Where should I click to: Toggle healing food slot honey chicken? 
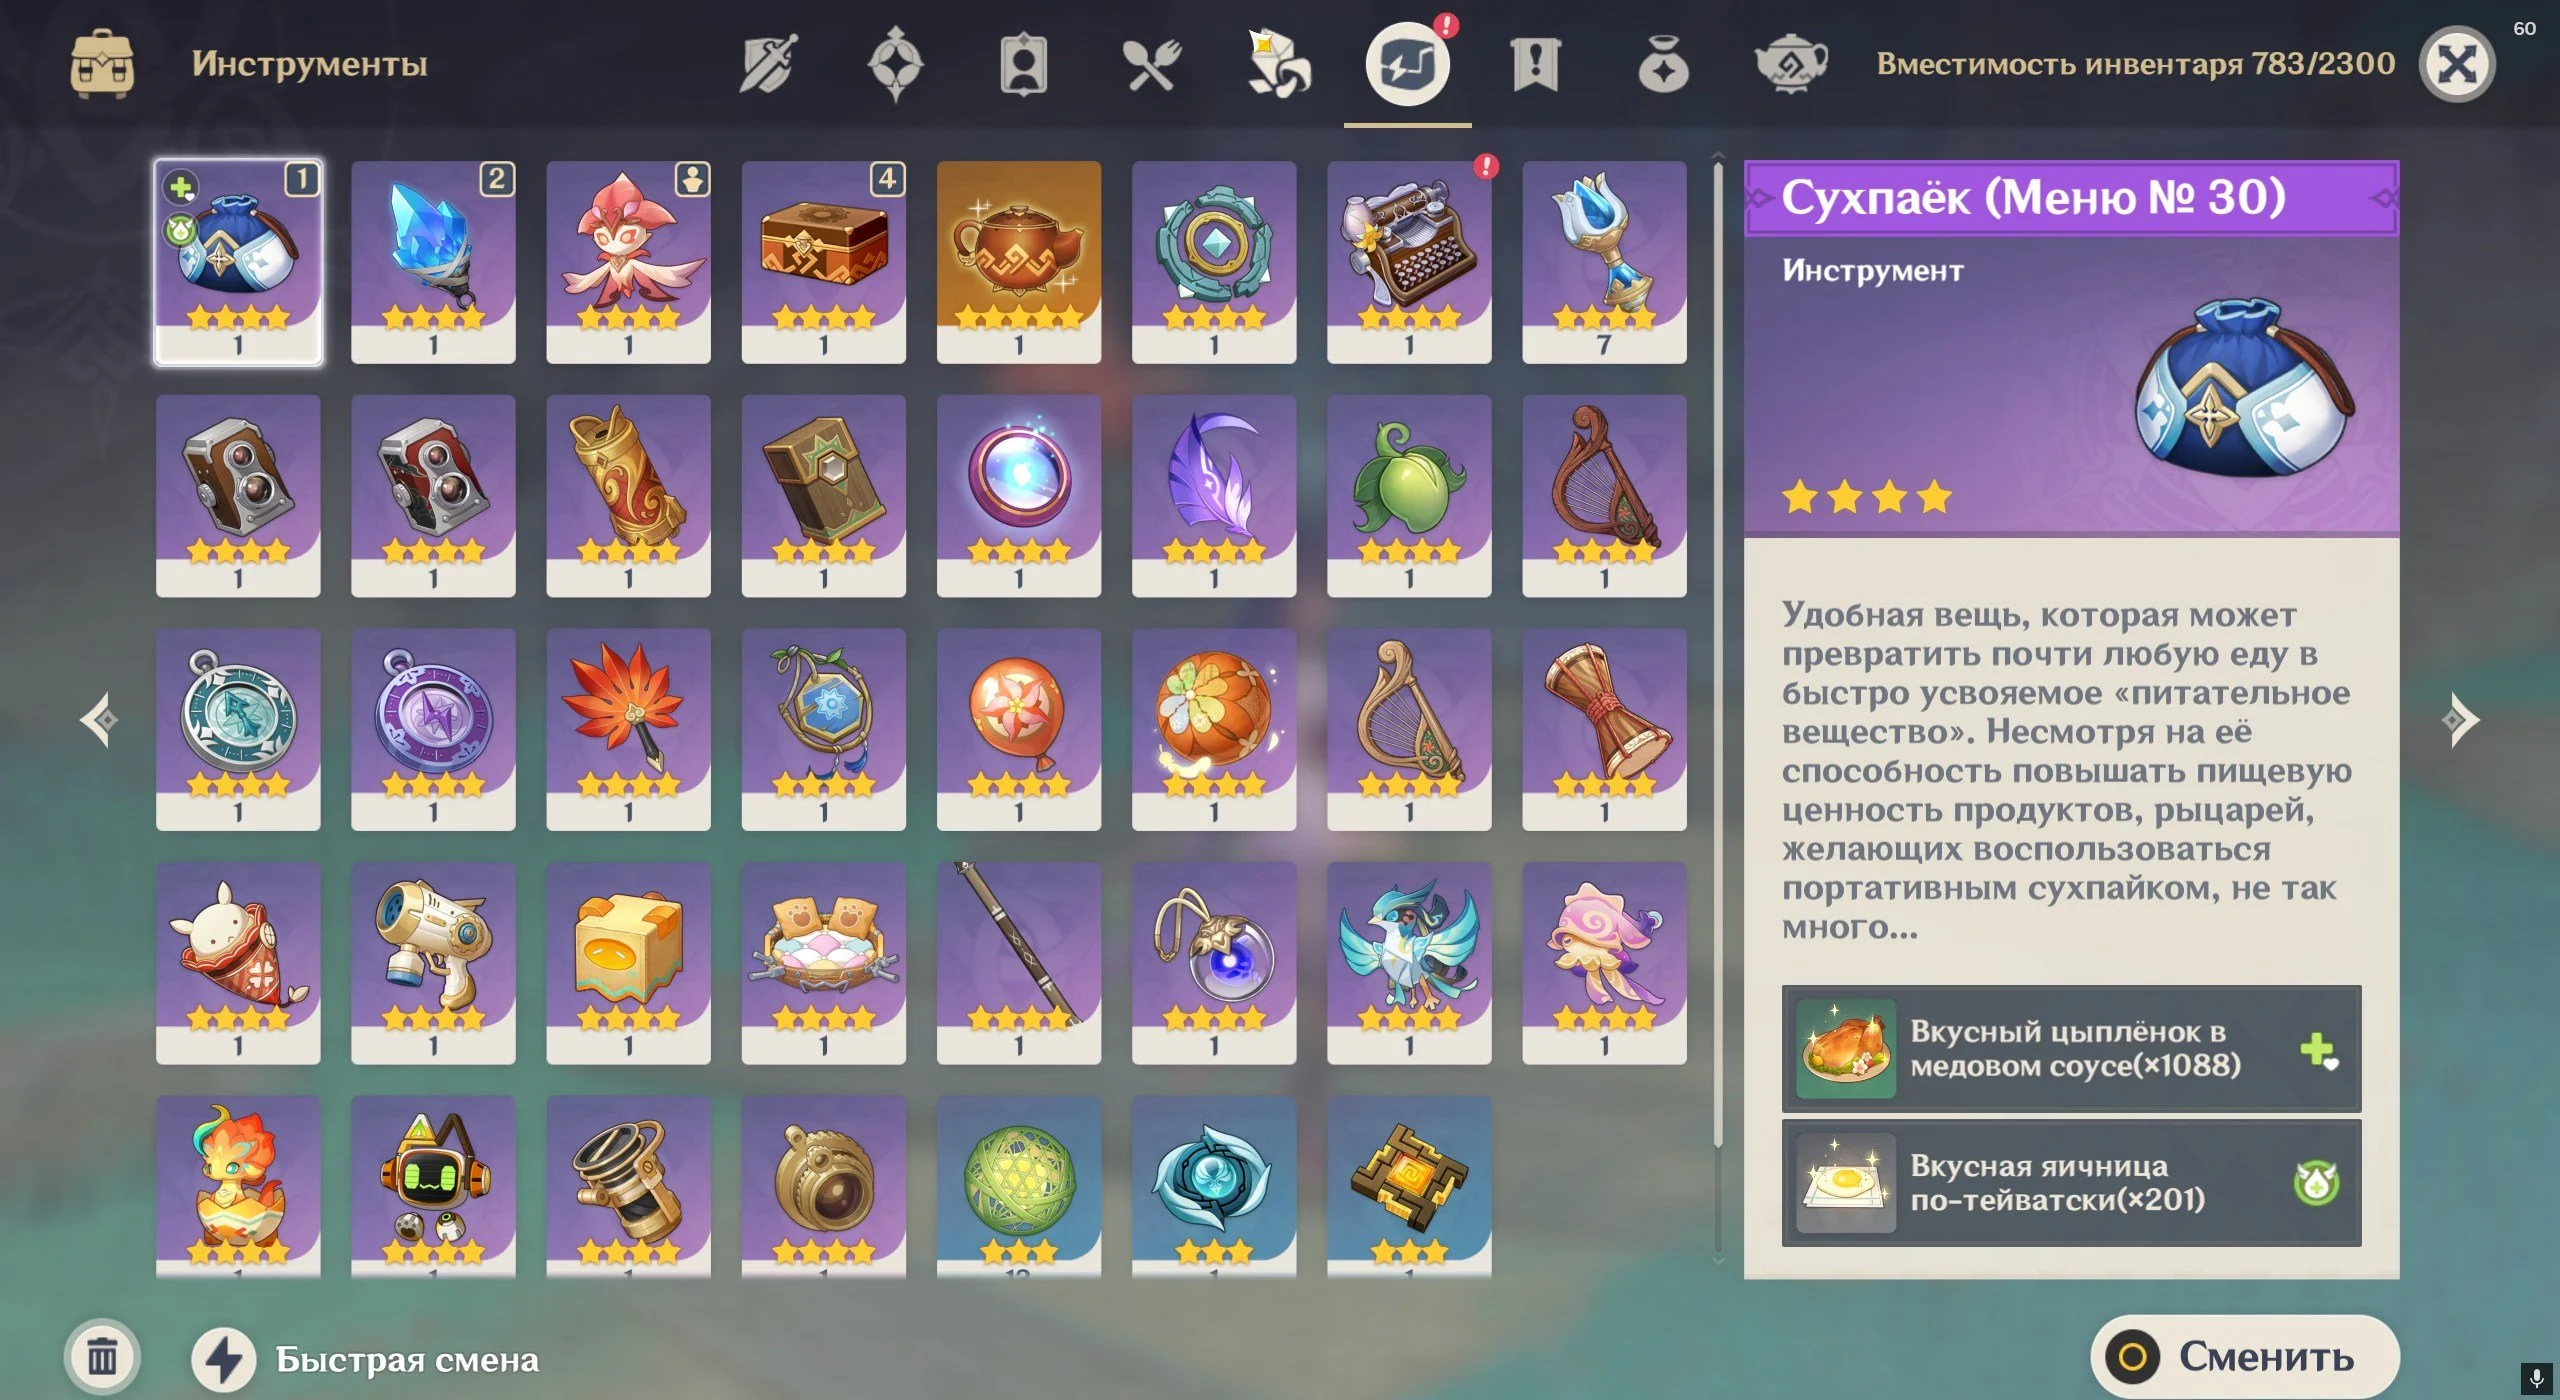(2071, 1049)
